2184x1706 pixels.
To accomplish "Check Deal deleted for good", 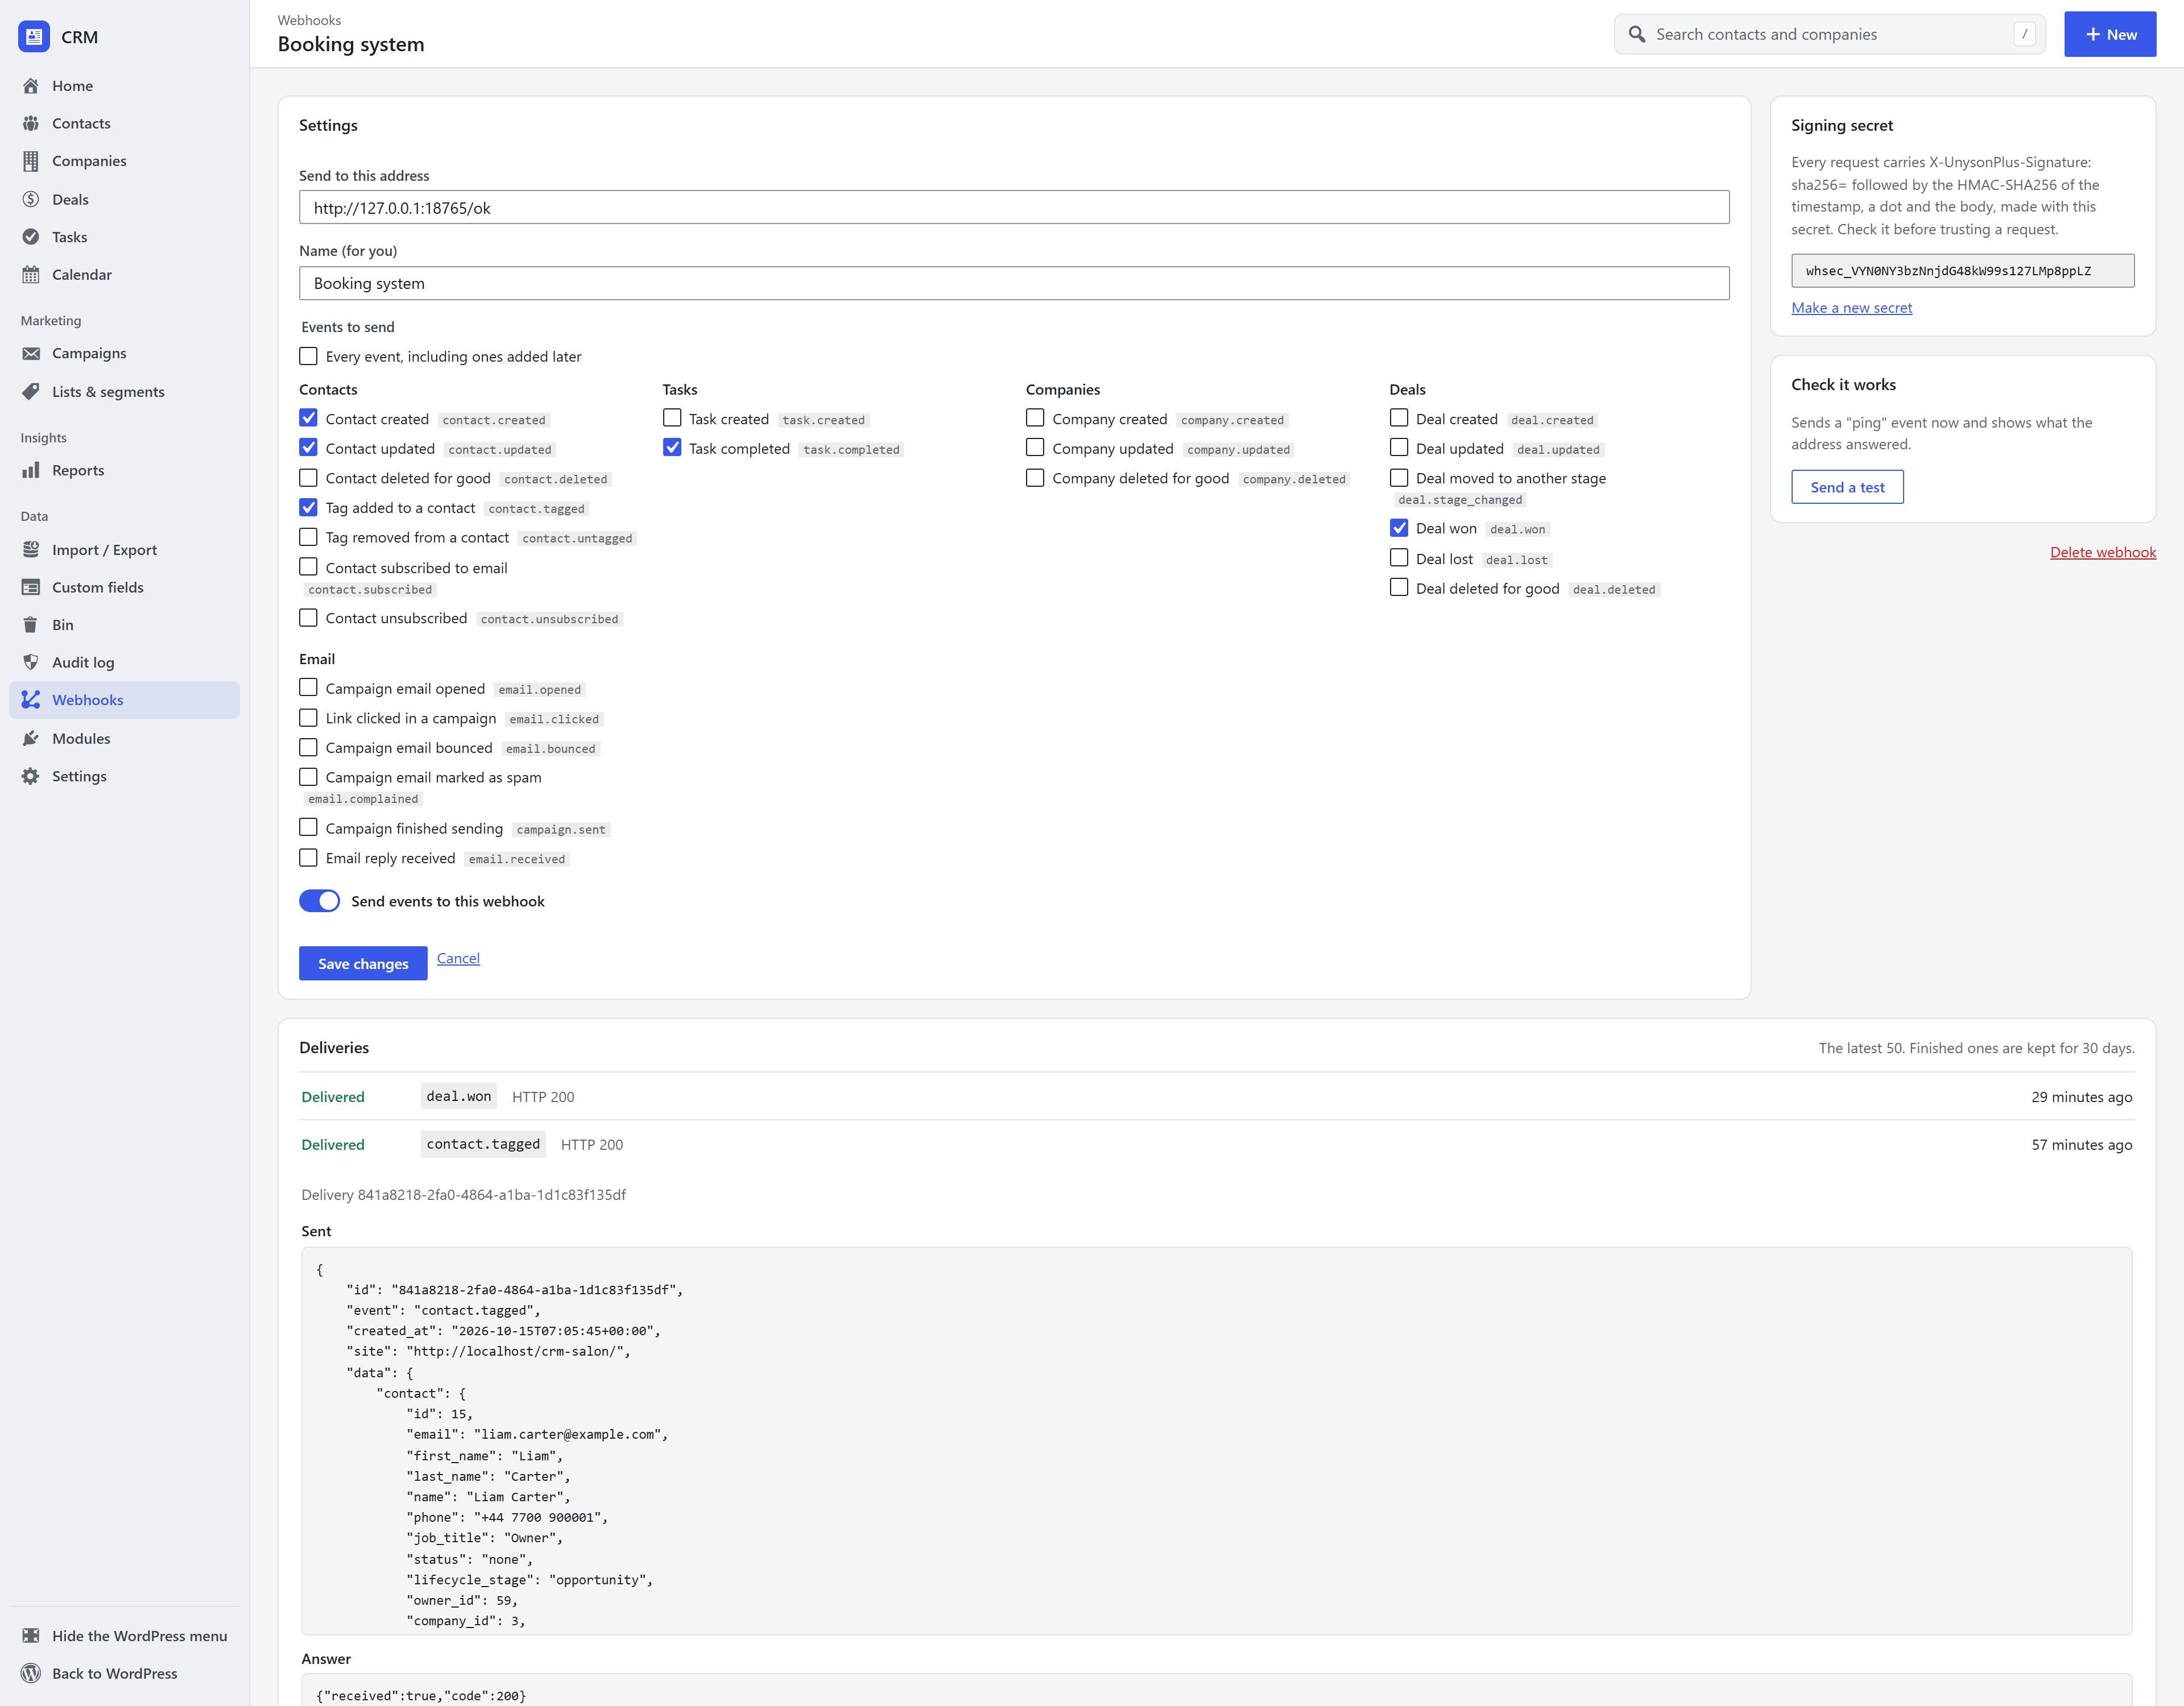I will click(x=1399, y=588).
